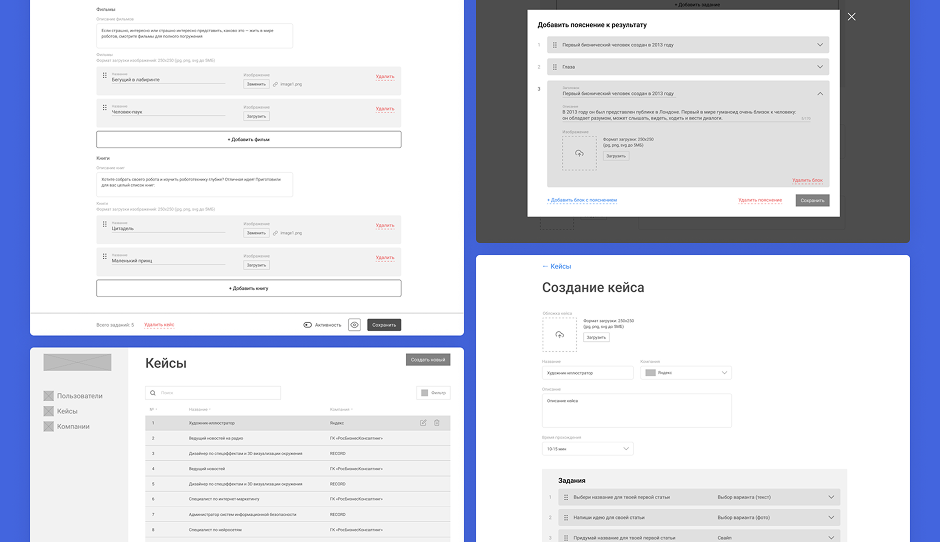Image resolution: width=940 pixels, height=542 pixels.
Task: Click the '+ Добавить фильм' button
Action: click(x=248, y=140)
